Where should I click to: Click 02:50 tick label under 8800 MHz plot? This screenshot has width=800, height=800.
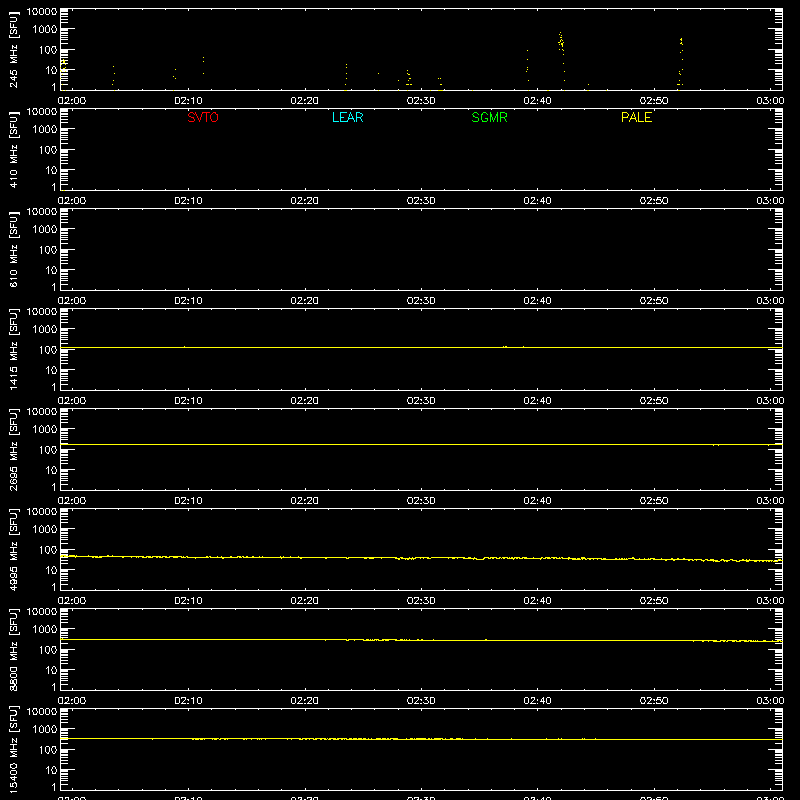pyautogui.click(x=654, y=701)
